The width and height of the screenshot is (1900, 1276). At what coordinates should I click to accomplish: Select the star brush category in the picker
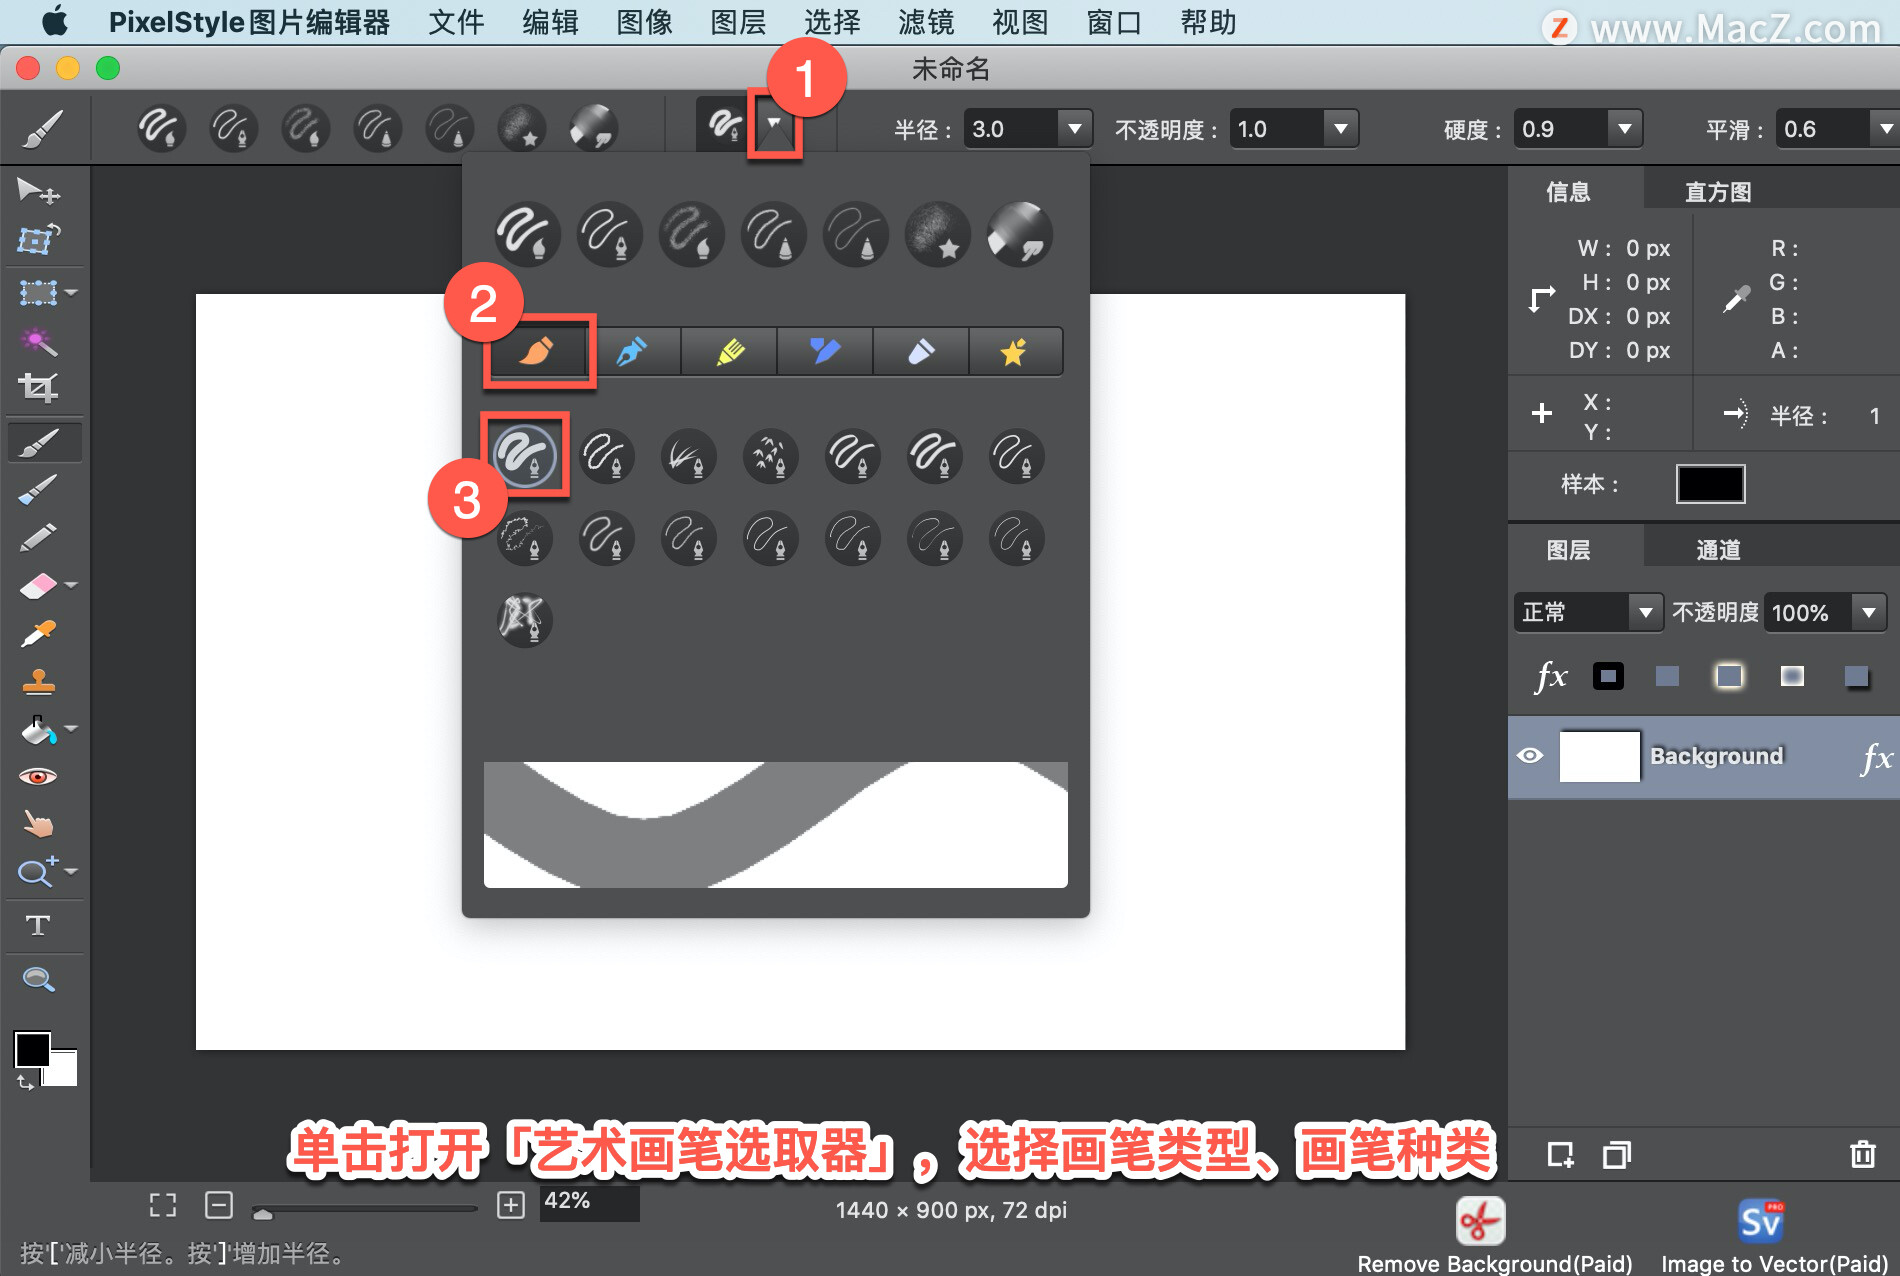1014,351
